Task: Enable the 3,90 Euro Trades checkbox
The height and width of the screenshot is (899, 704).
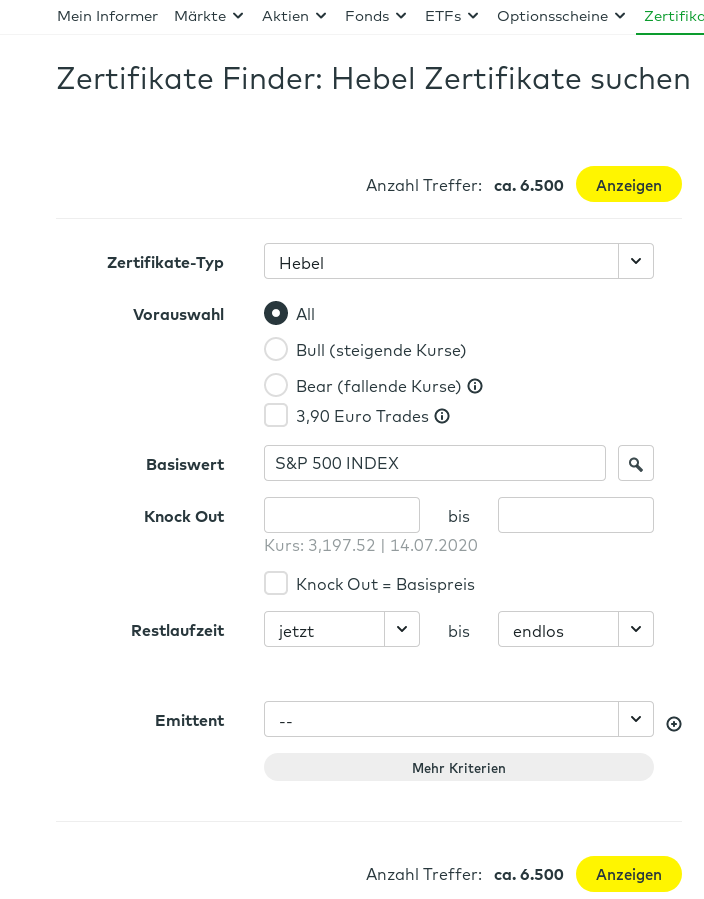Action: pyautogui.click(x=276, y=416)
